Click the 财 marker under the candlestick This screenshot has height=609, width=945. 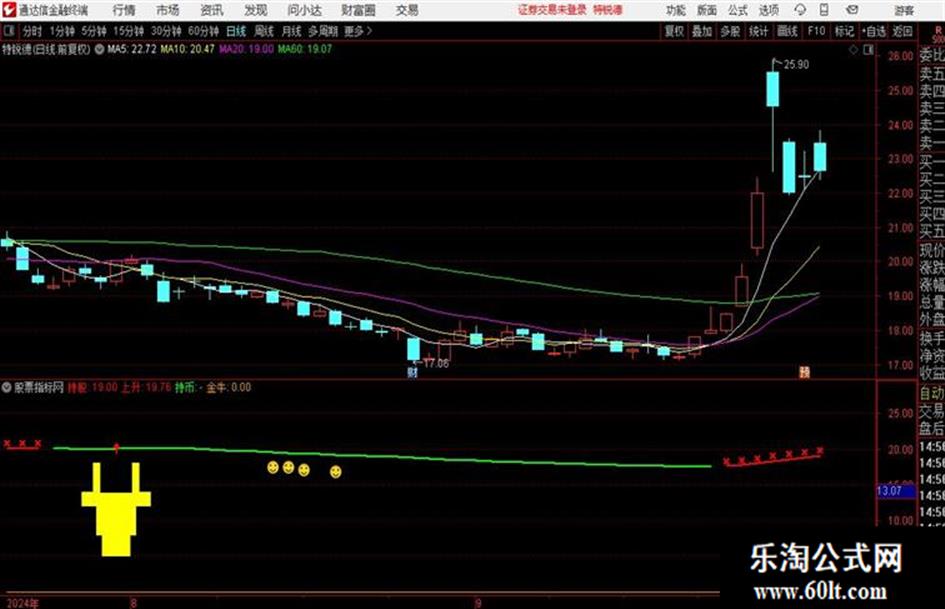pyautogui.click(x=413, y=373)
